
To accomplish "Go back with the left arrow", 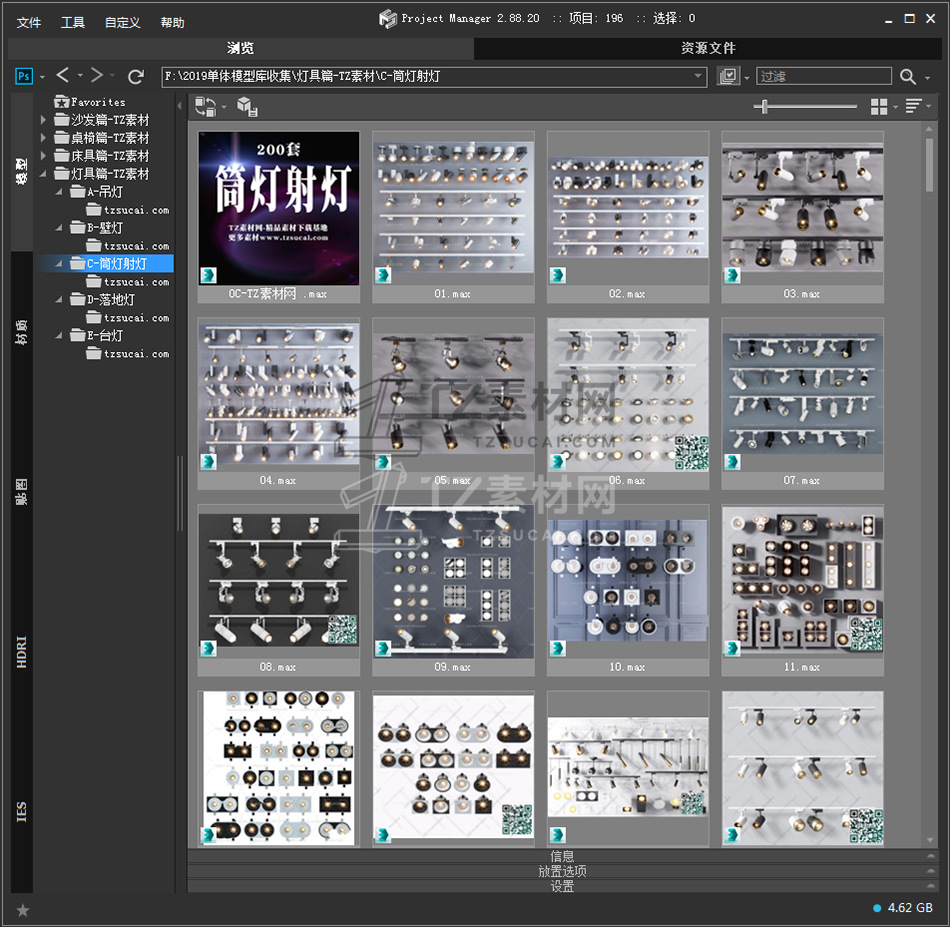I will tap(63, 76).
